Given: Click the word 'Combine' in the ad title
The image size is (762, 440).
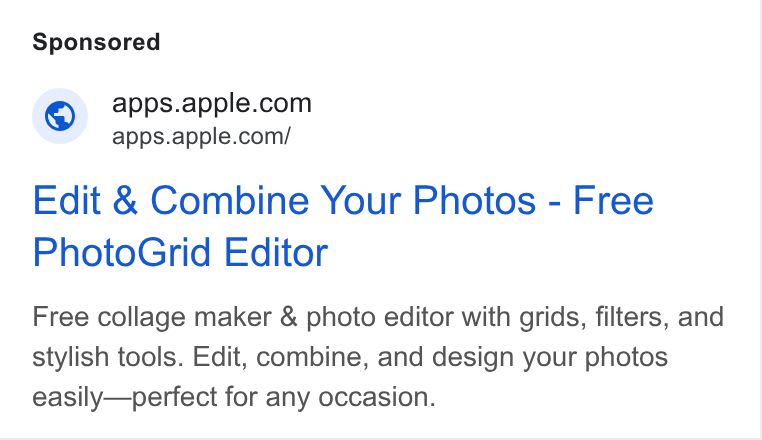Looking at the screenshot, I should [x=229, y=200].
